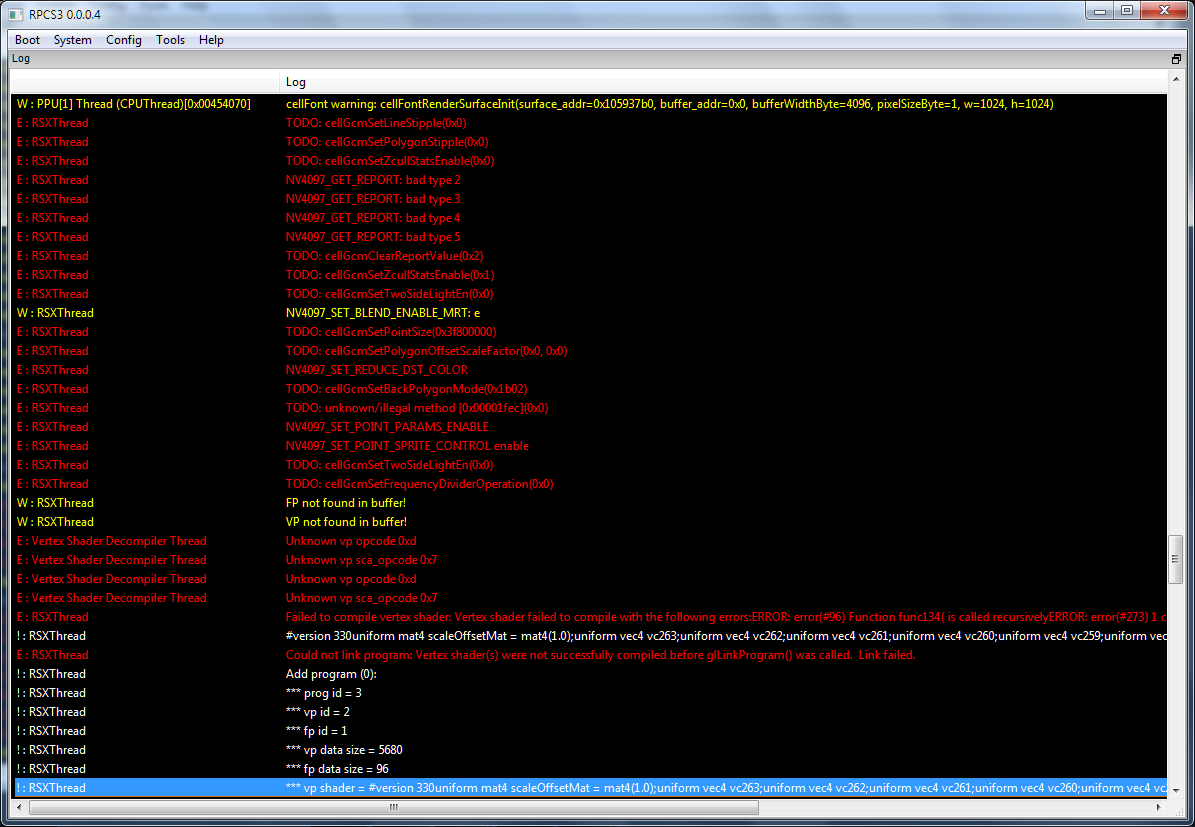Open the Help menu
The height and width of the screenshot is (827, 1195).
(x=211, y=40)
